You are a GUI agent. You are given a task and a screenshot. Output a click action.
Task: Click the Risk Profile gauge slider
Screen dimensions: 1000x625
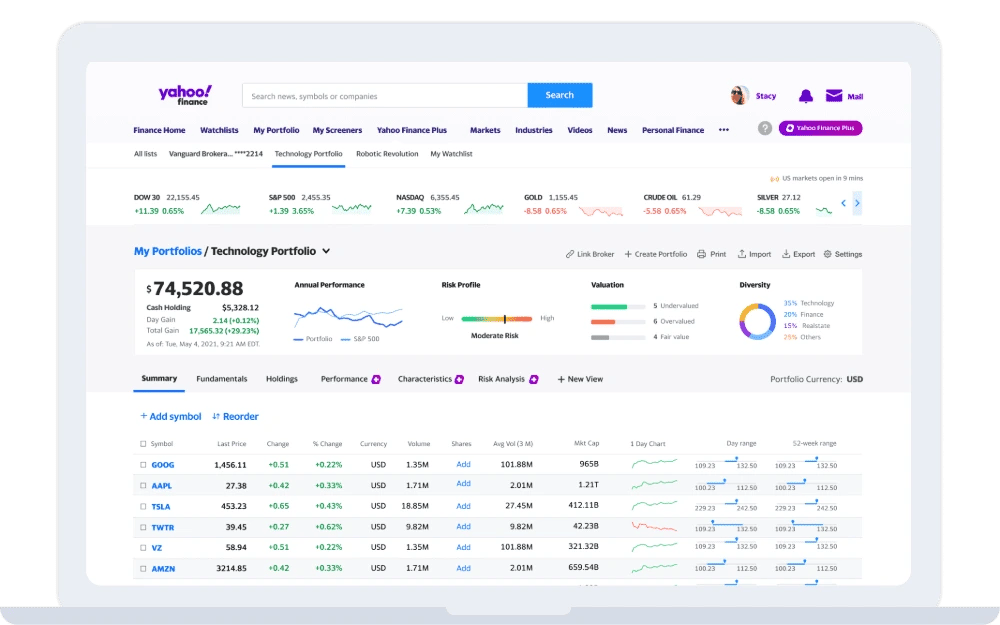496,318
